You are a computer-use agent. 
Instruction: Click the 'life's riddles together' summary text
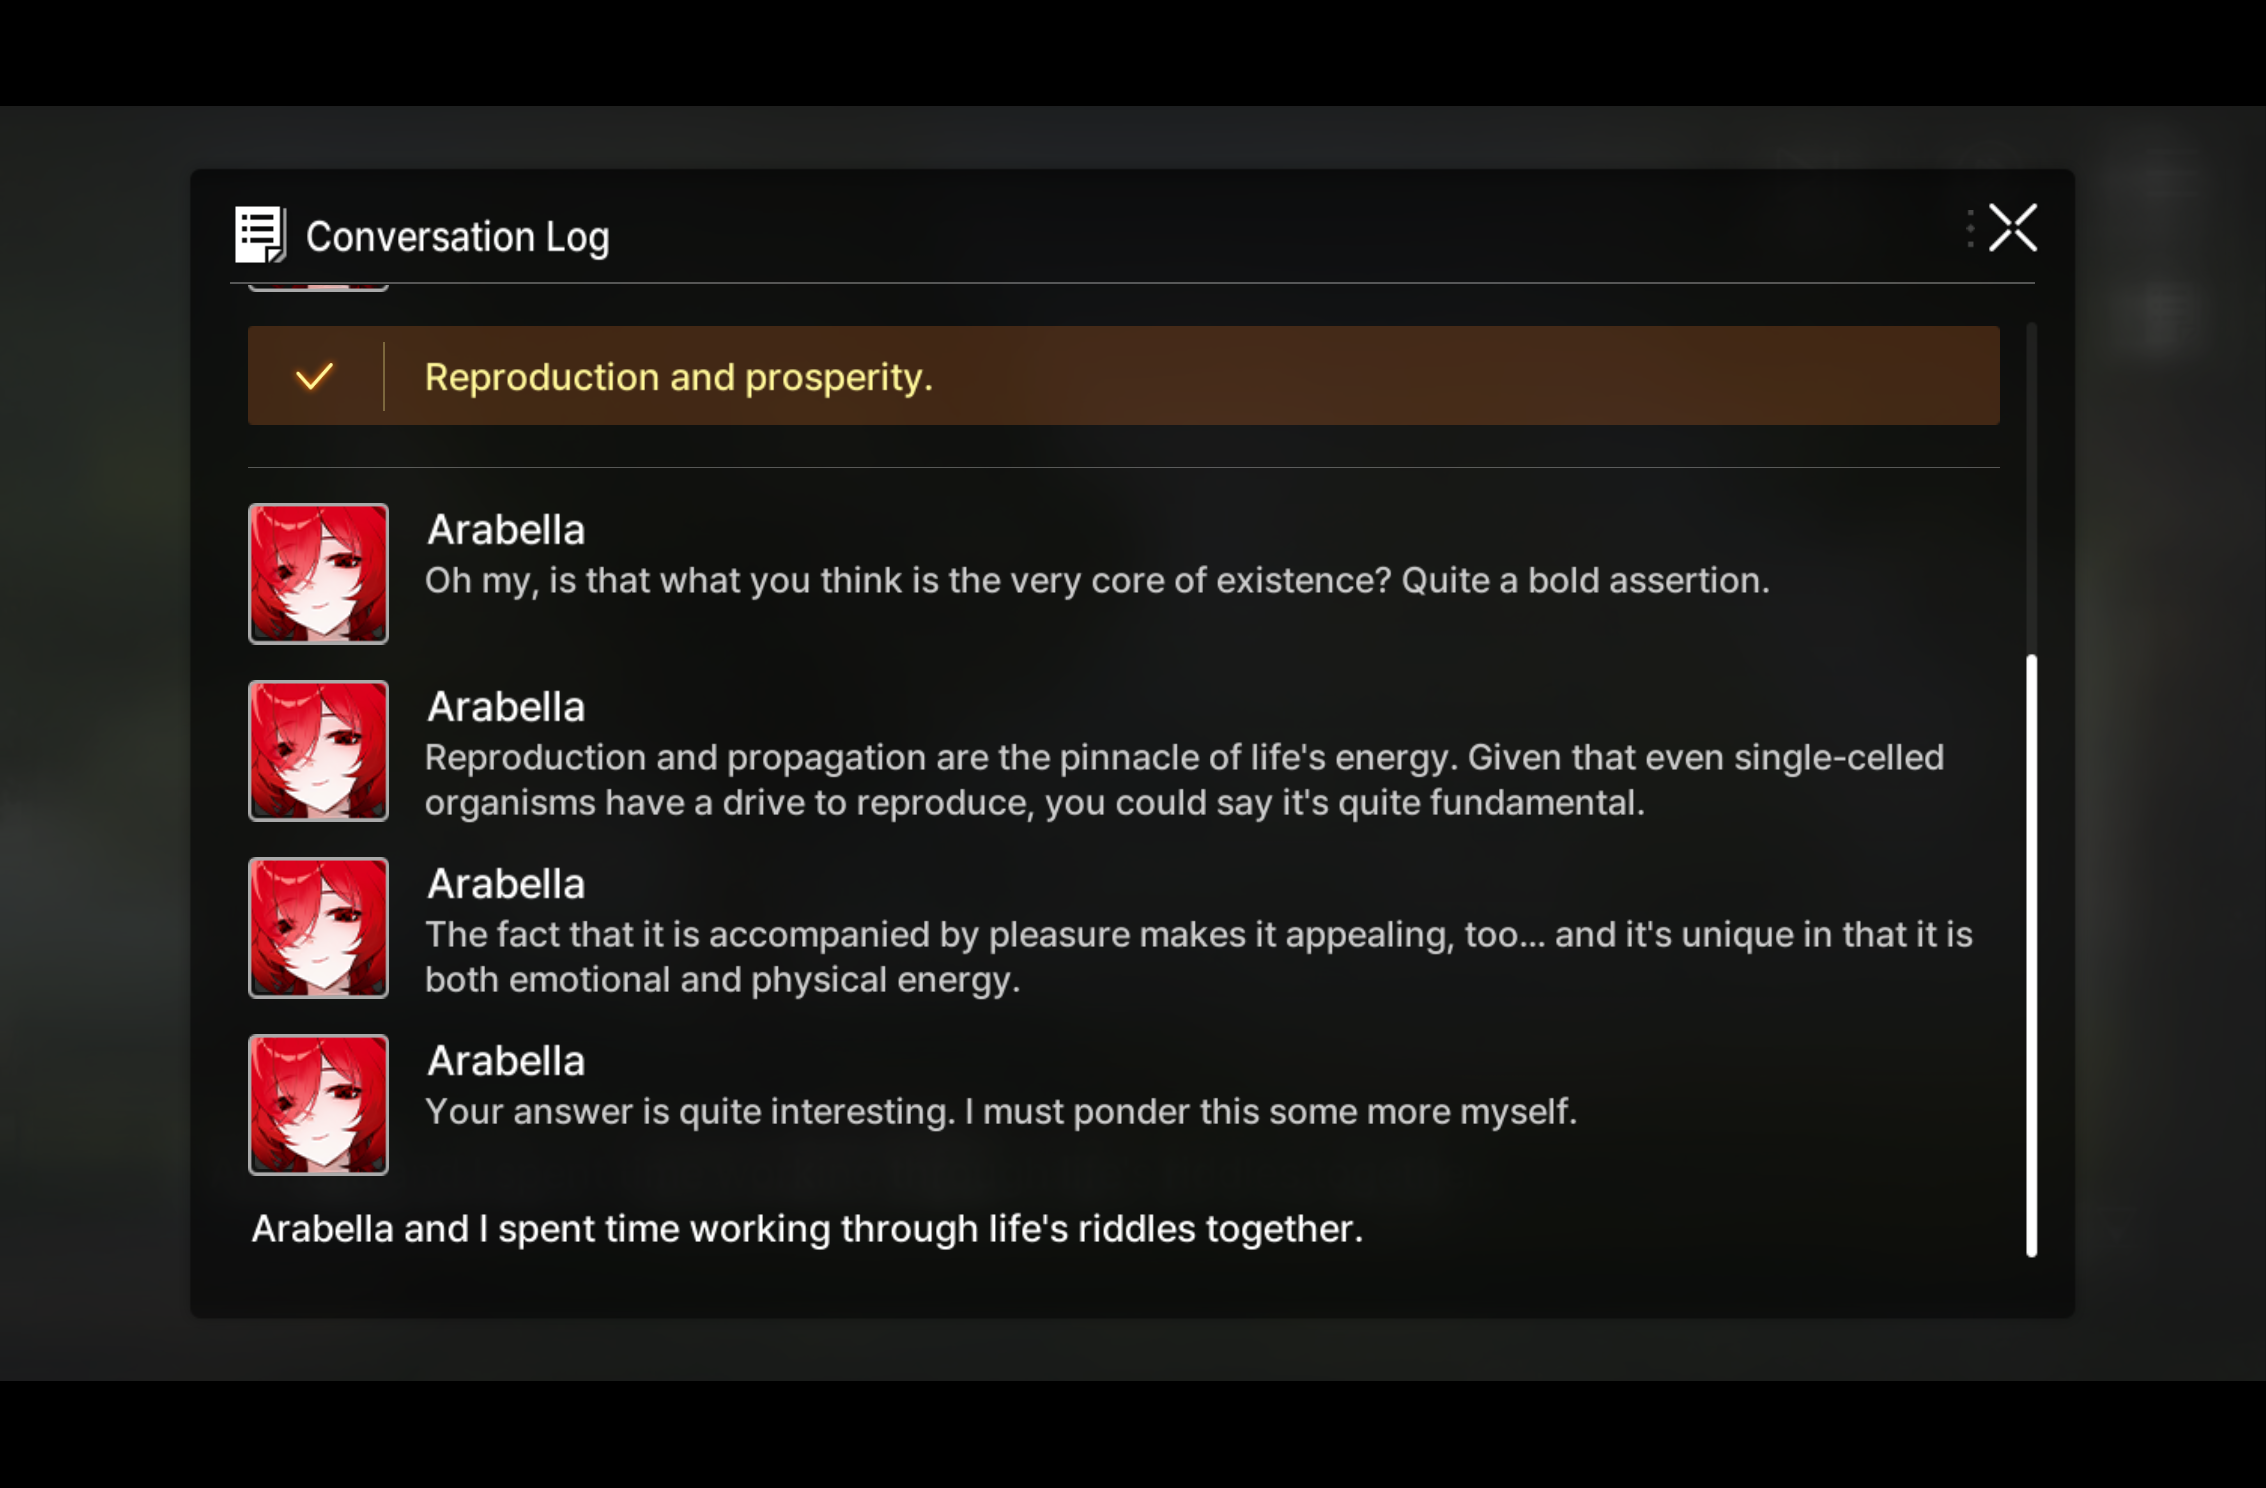(807, 1228)
